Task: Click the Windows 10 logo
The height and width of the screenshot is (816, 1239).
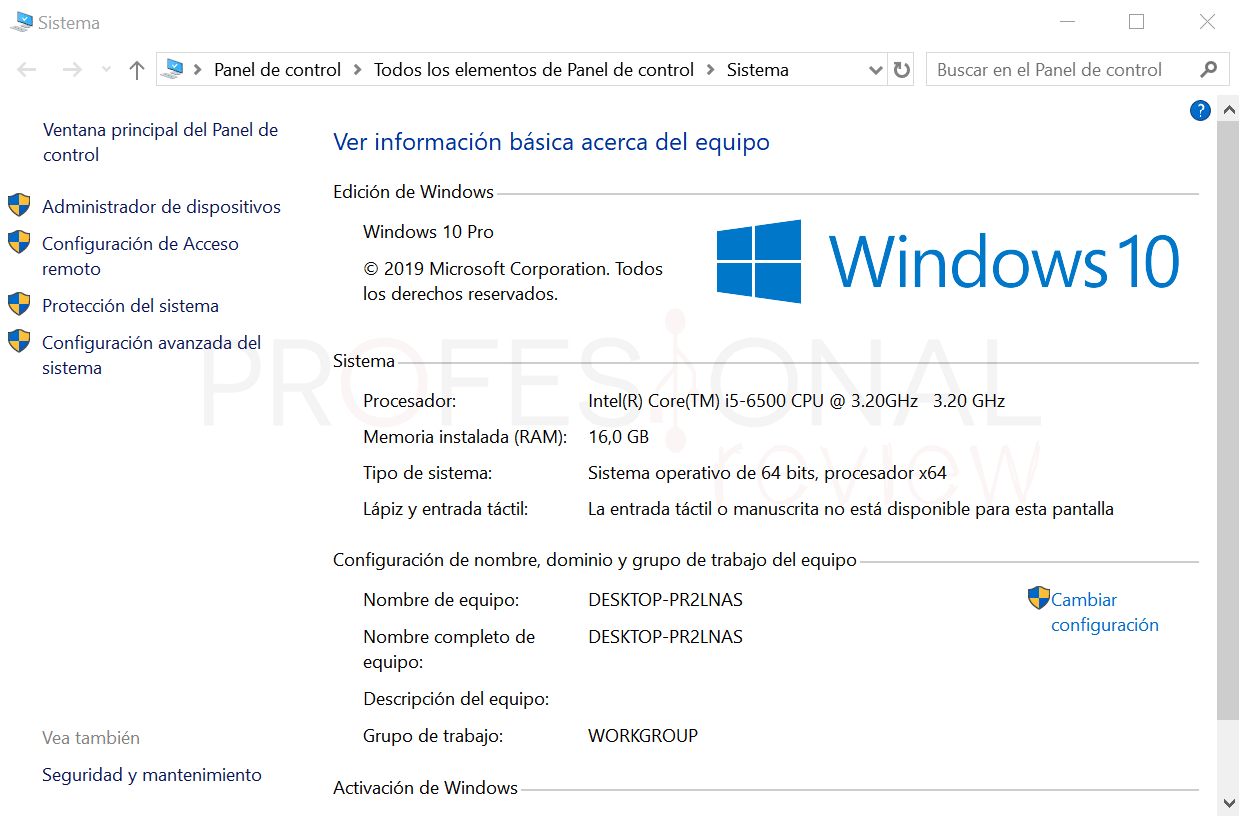Action: (948, 261)
